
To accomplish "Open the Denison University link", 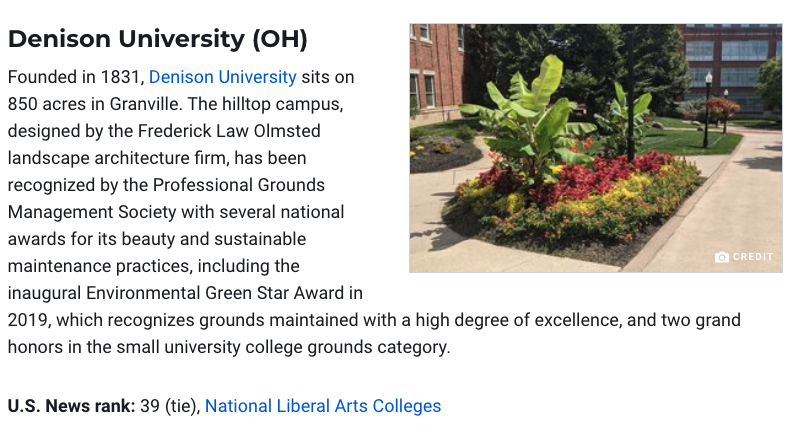I will (x=222, y=77).
